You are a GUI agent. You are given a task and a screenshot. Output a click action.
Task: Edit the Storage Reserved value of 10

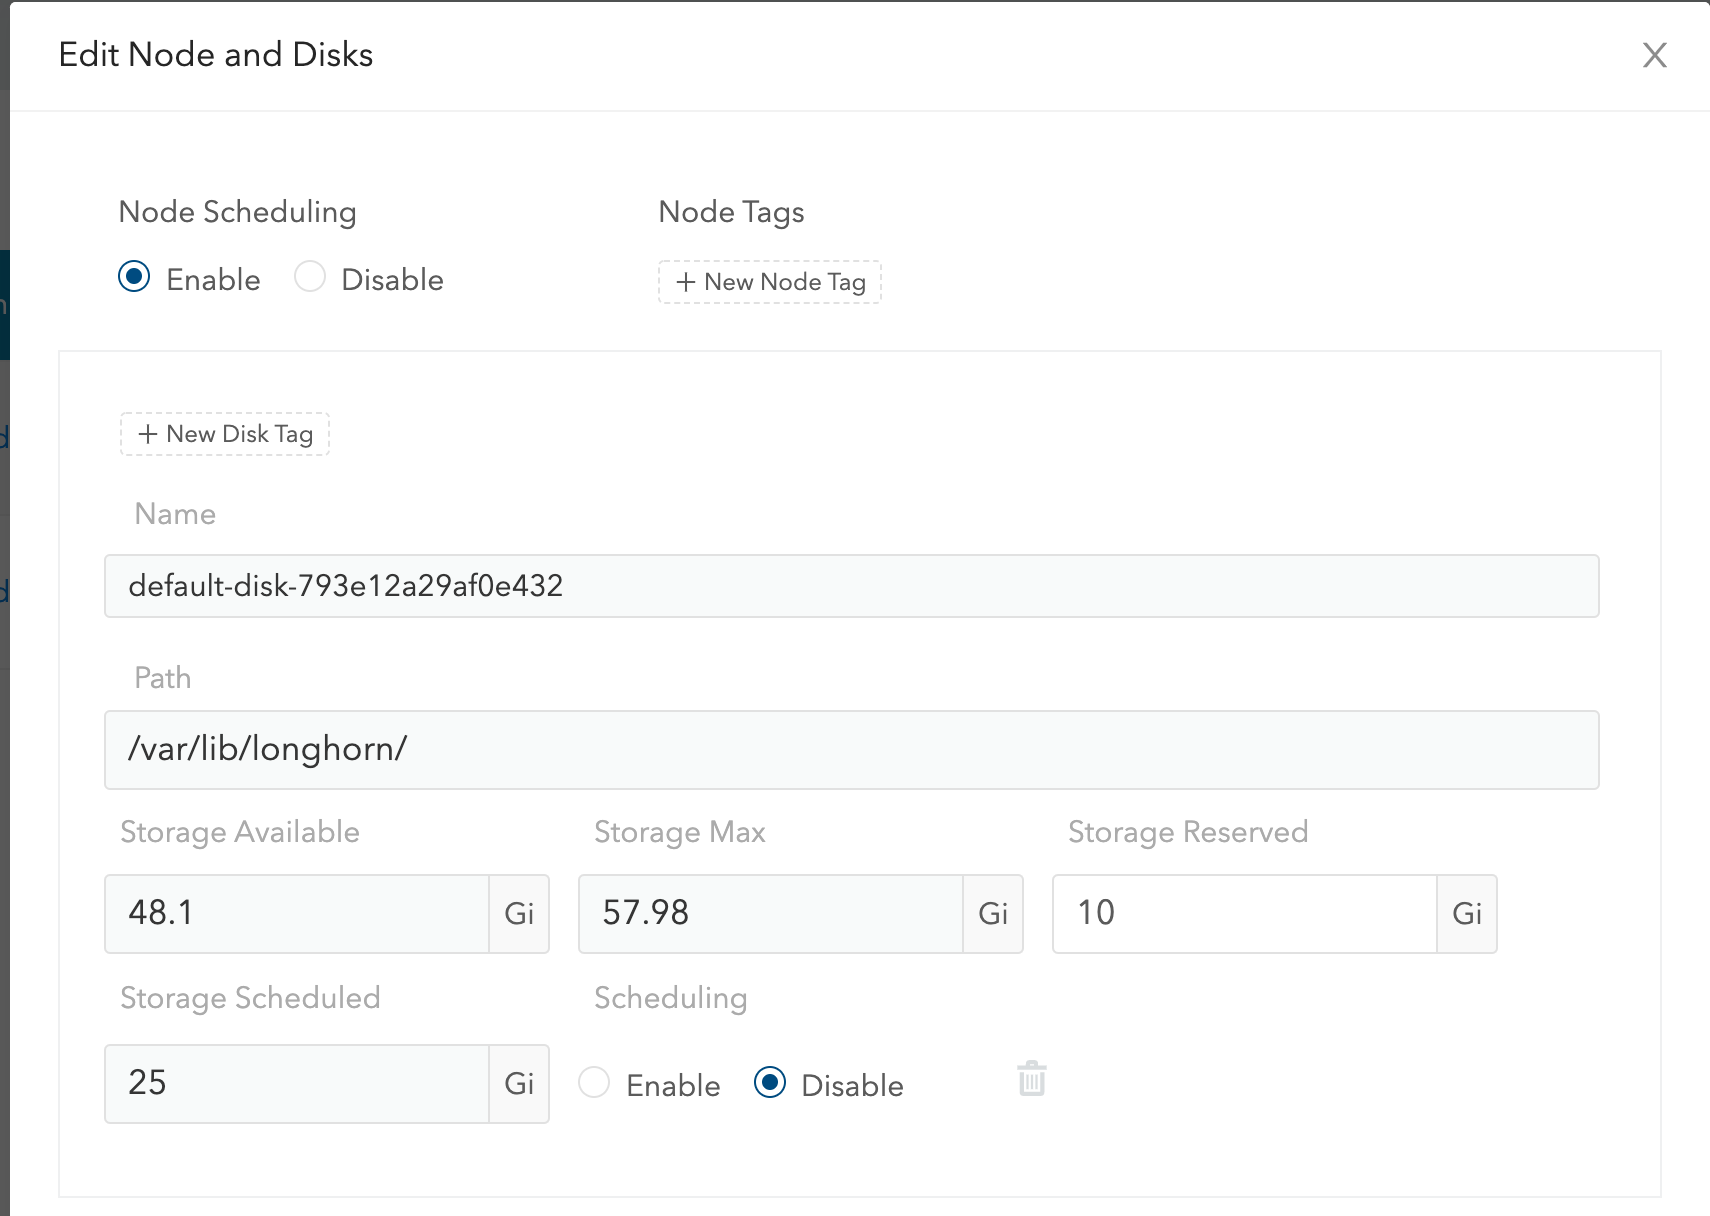1243,914
